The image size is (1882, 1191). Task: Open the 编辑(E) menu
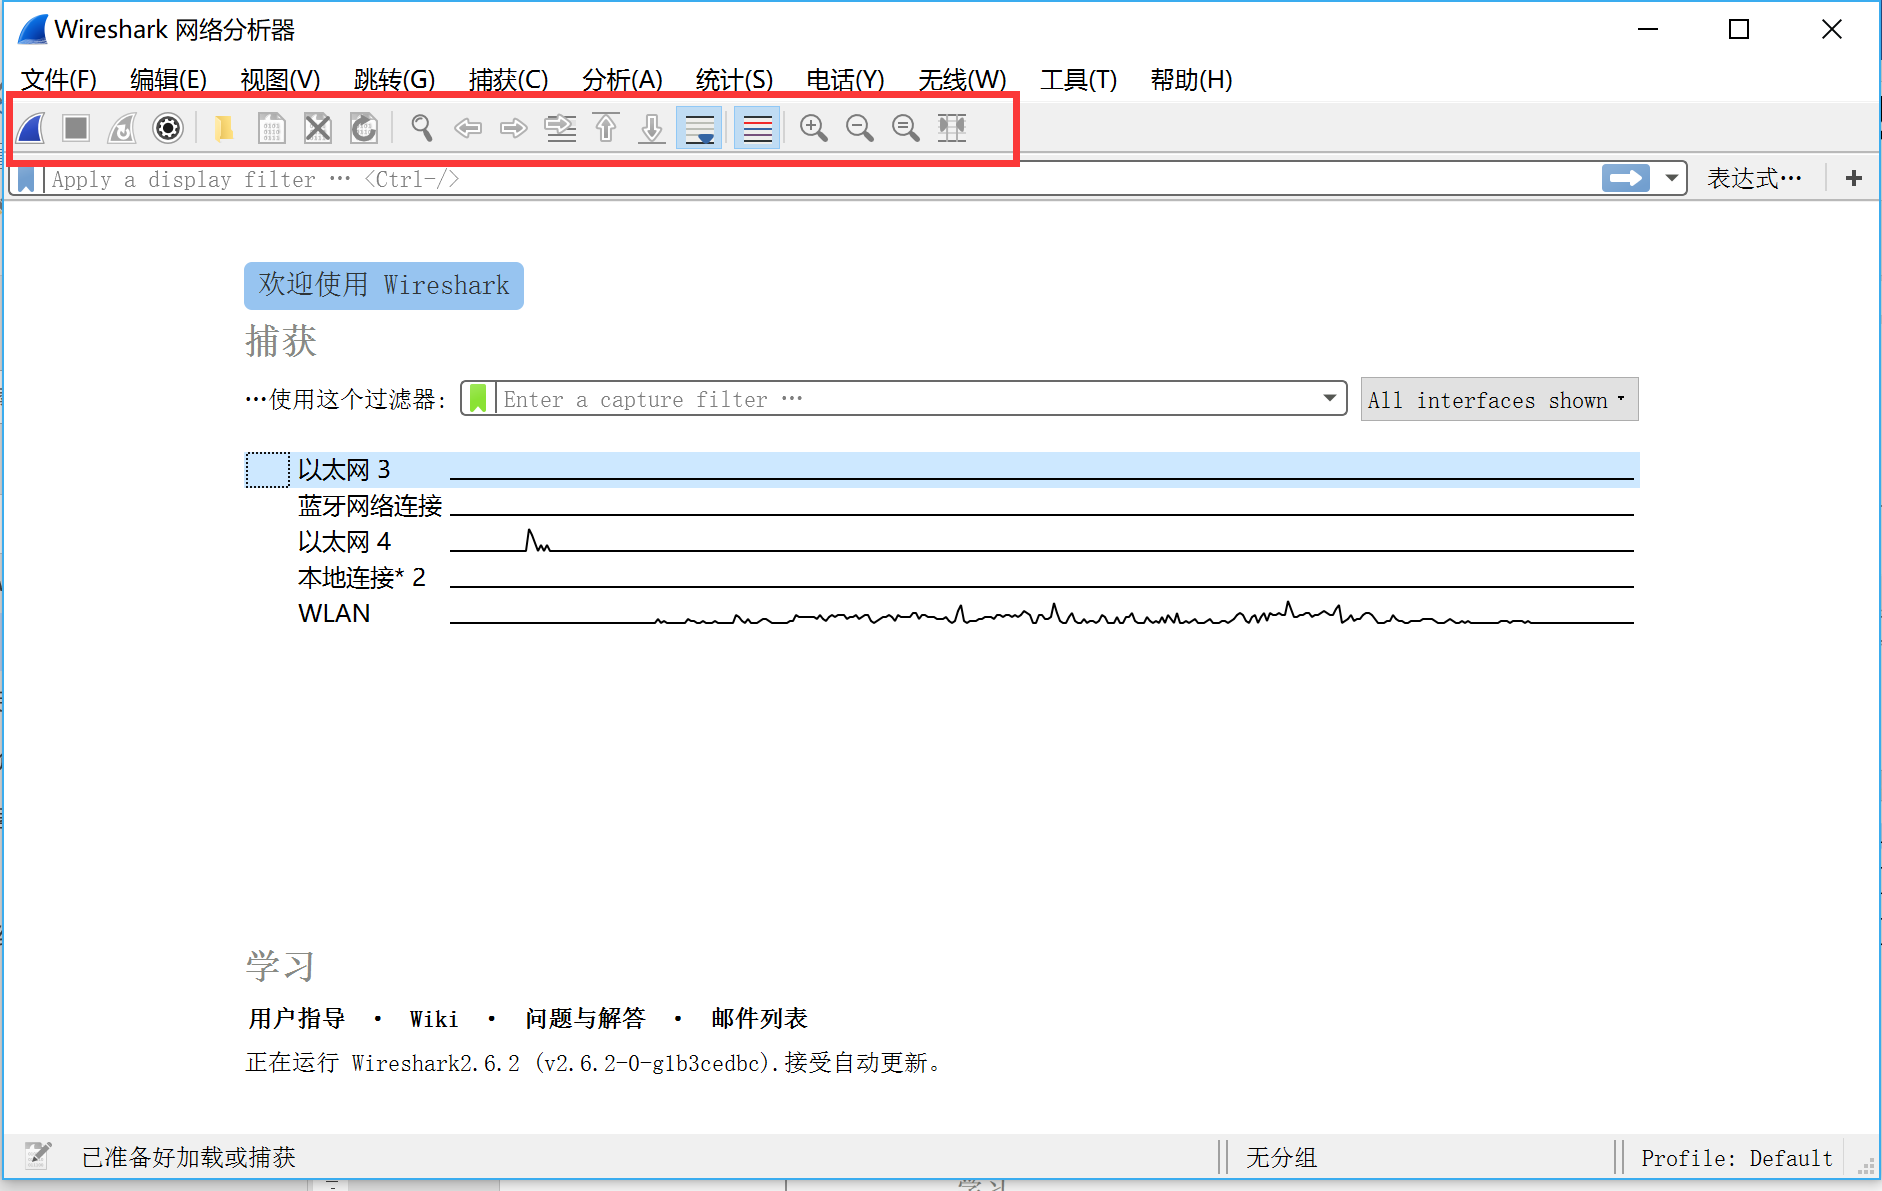pos(169,80)
